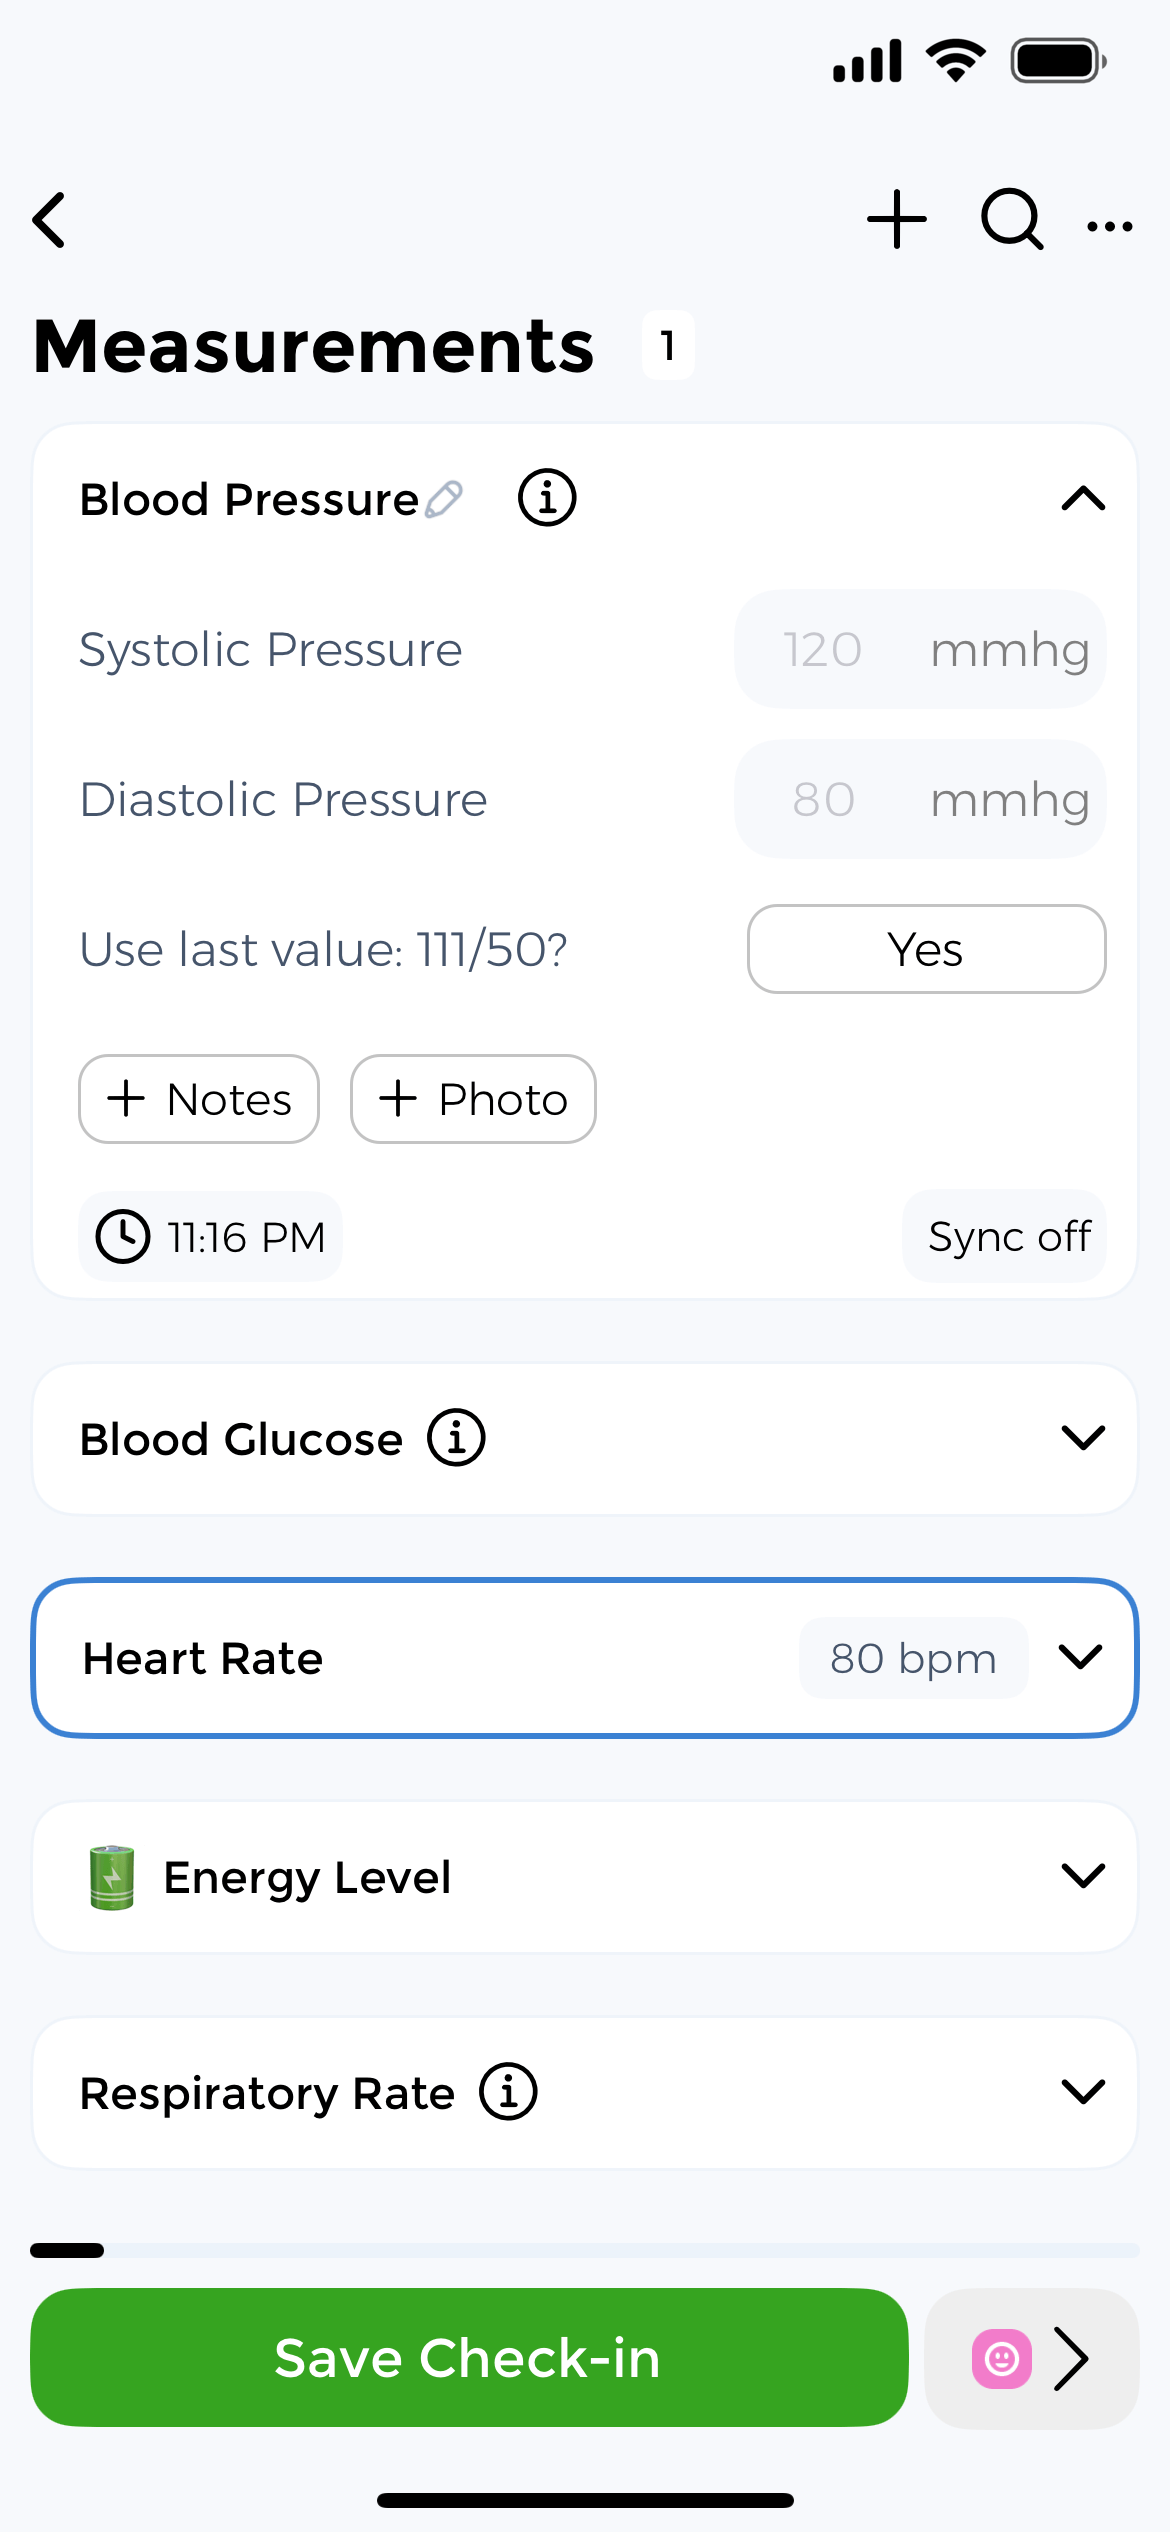Image resolution: width=1170 pixels, height=2532 pixels.
Task: Expand the Respiratory Rate section
Action: 1083,2092
